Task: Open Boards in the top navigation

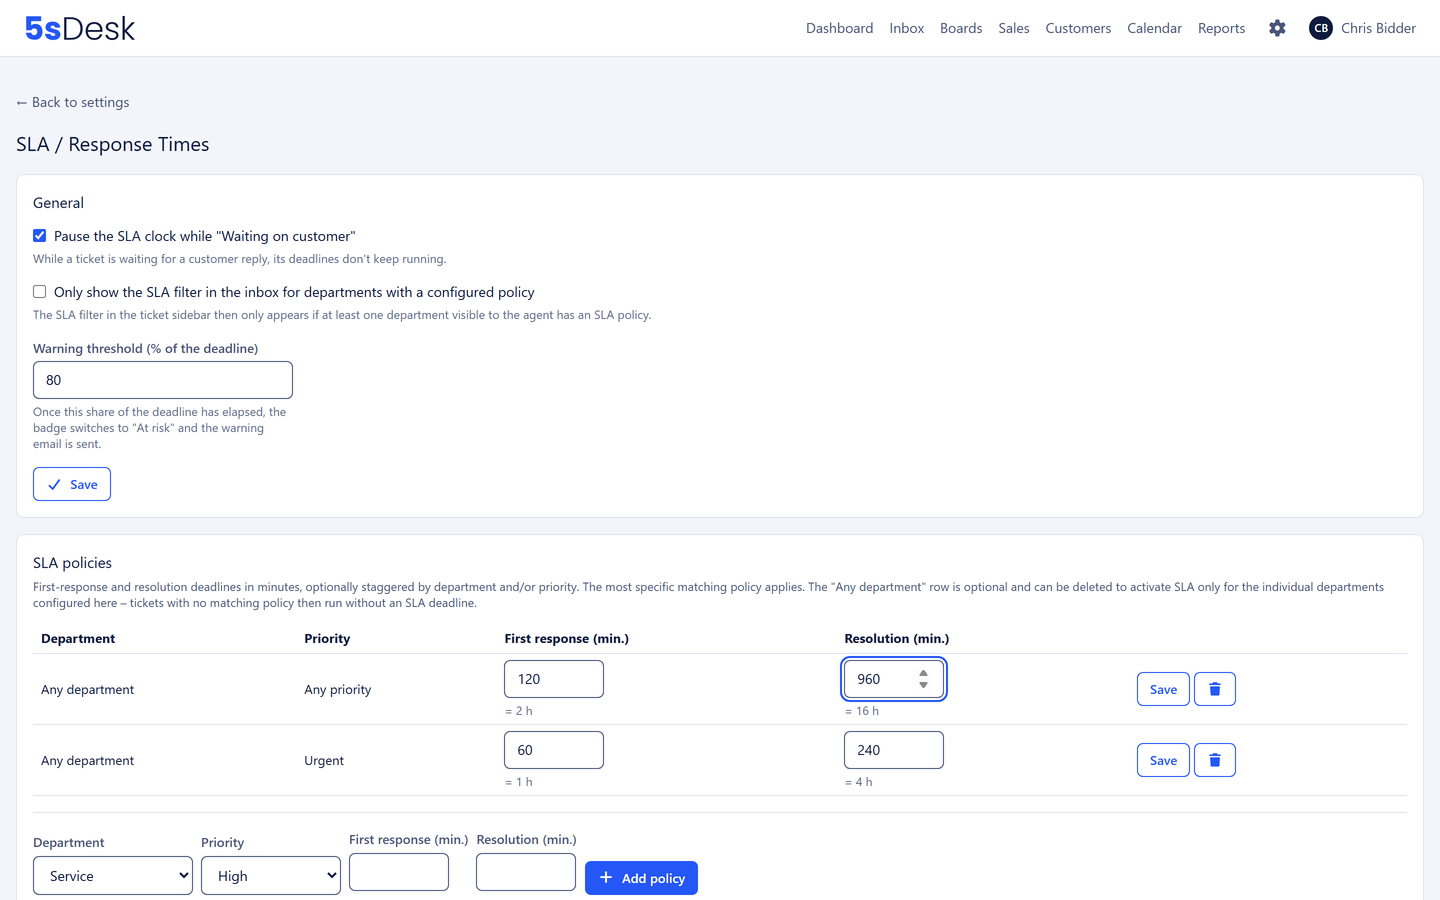Action: click(961, 28)
